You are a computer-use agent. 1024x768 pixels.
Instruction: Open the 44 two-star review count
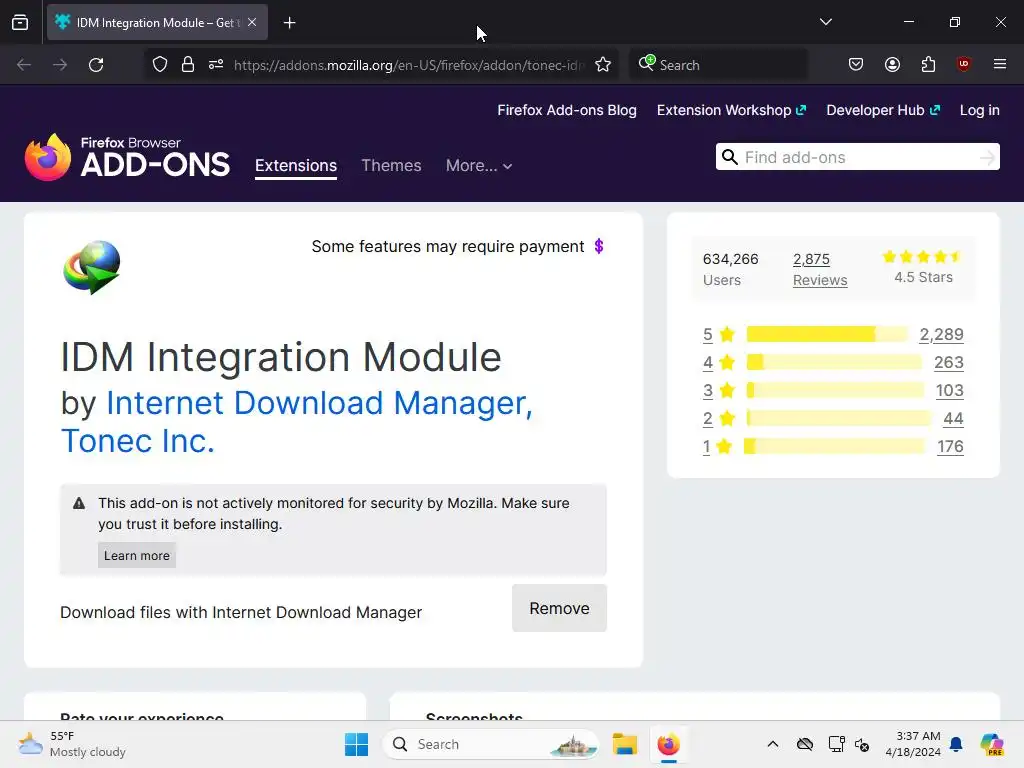953,419
